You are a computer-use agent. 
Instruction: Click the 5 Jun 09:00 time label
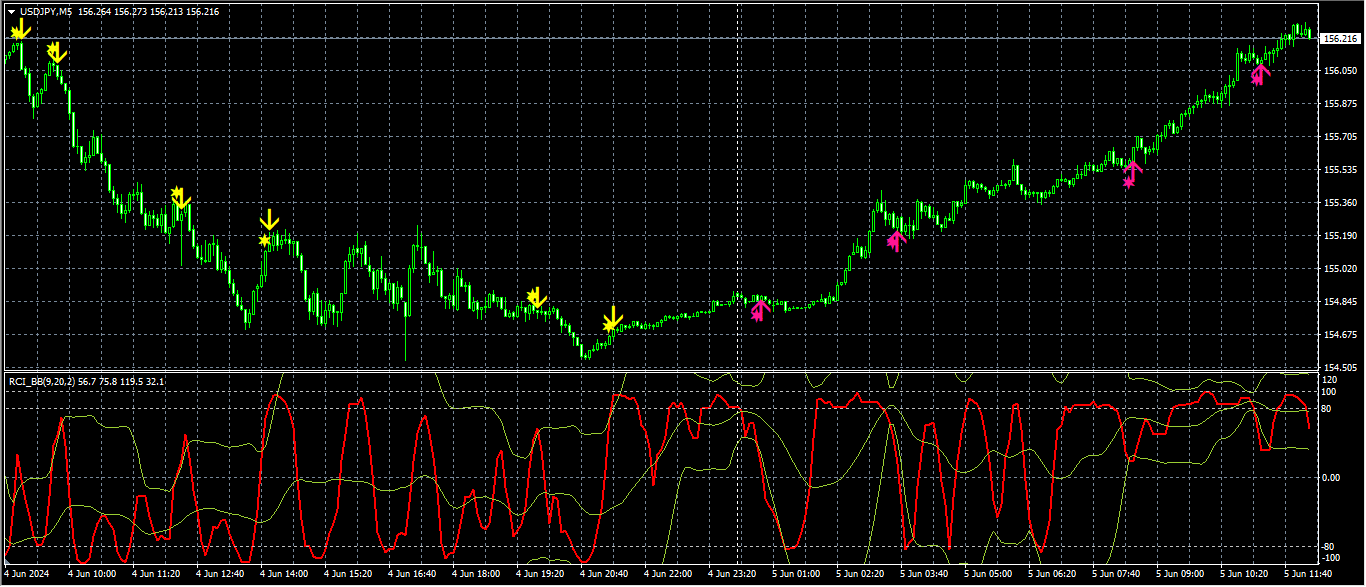1180,575
